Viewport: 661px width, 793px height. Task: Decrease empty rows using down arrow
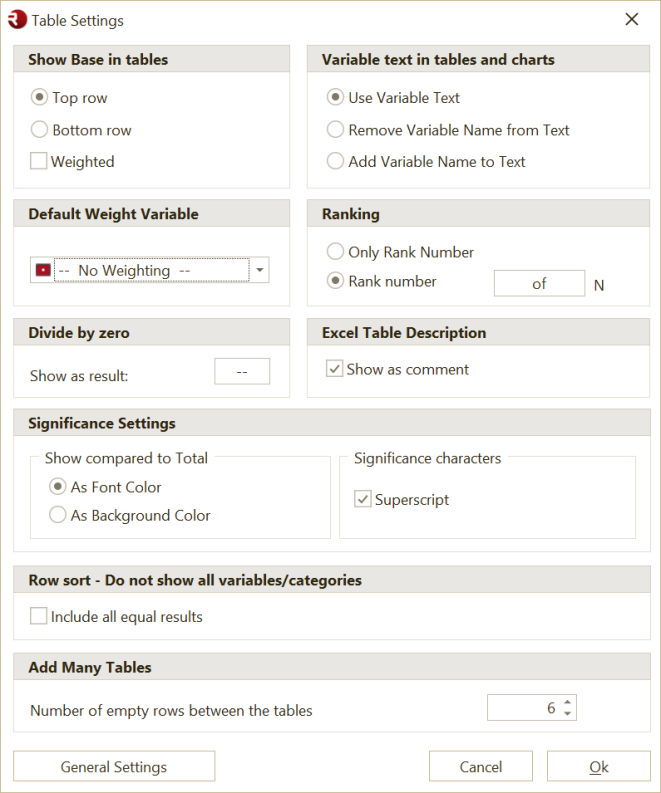point(568,714)
